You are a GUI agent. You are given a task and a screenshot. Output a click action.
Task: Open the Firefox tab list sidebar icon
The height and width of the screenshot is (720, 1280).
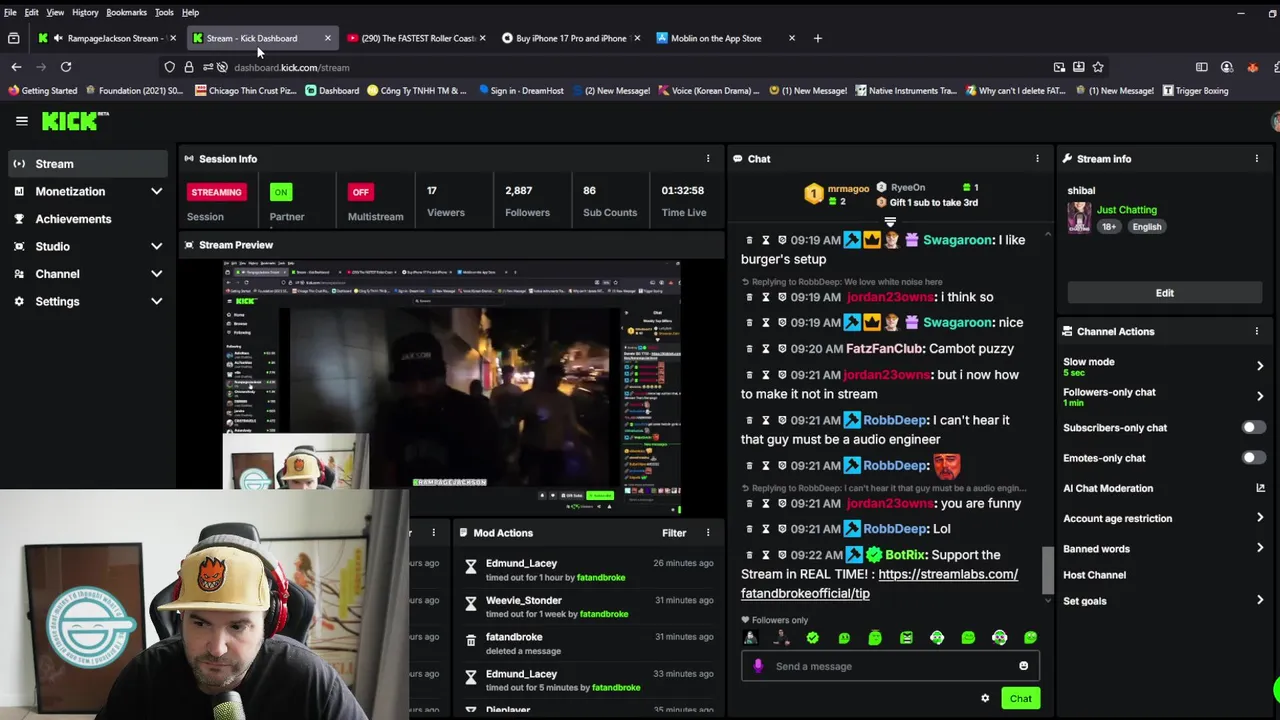tap(13, 38)
